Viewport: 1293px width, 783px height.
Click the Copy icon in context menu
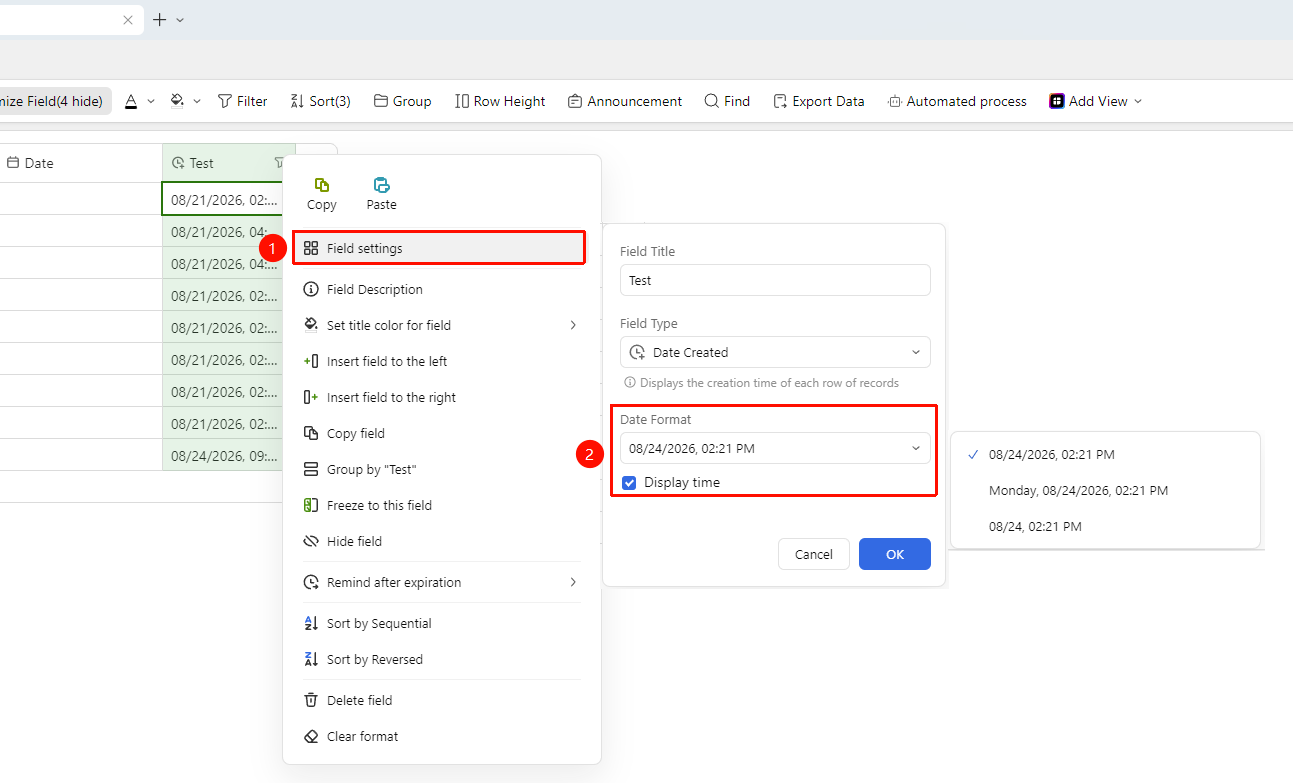[x=322, y=185]
